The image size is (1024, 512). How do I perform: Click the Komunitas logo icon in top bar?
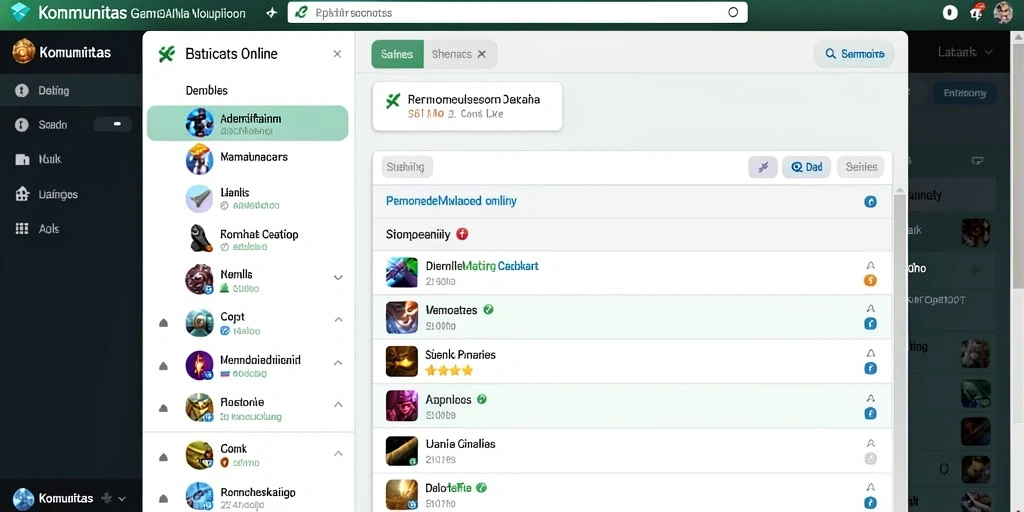click(20, 12)
